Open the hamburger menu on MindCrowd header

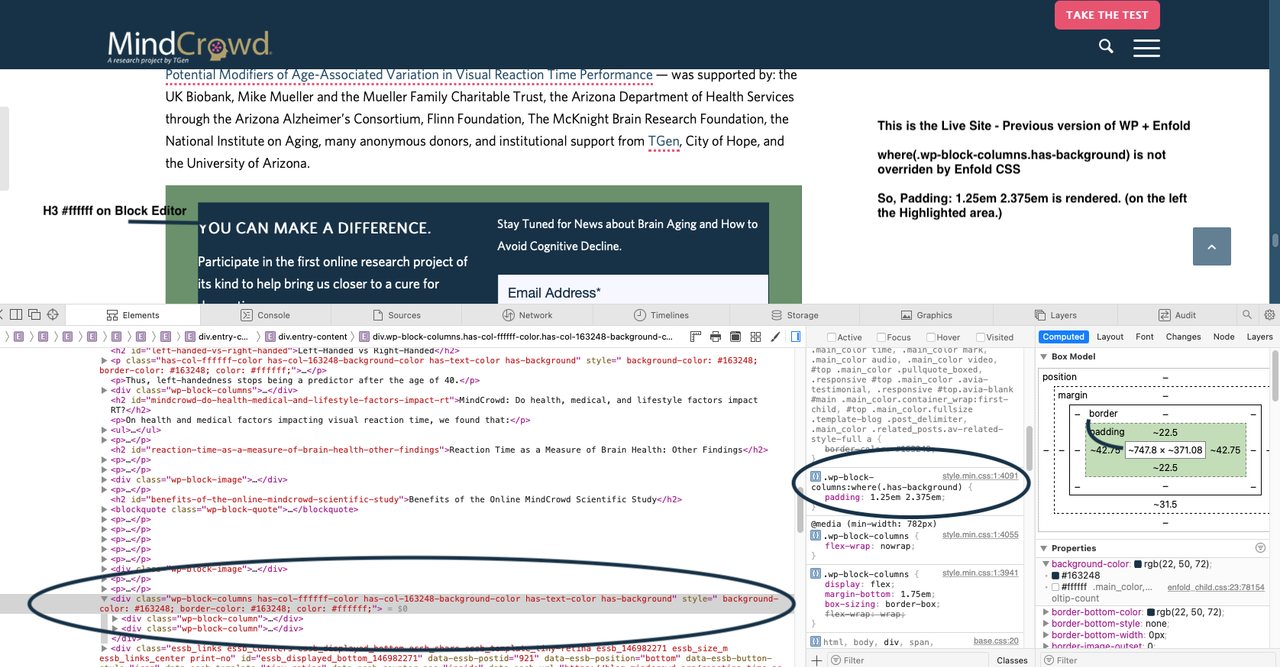[x=1147, y=47]
